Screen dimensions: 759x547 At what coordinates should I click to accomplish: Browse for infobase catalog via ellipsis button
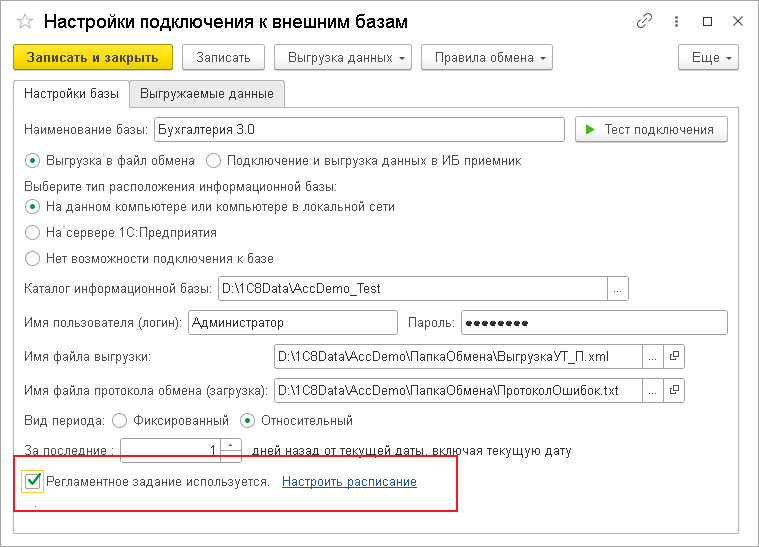point(618,289)
